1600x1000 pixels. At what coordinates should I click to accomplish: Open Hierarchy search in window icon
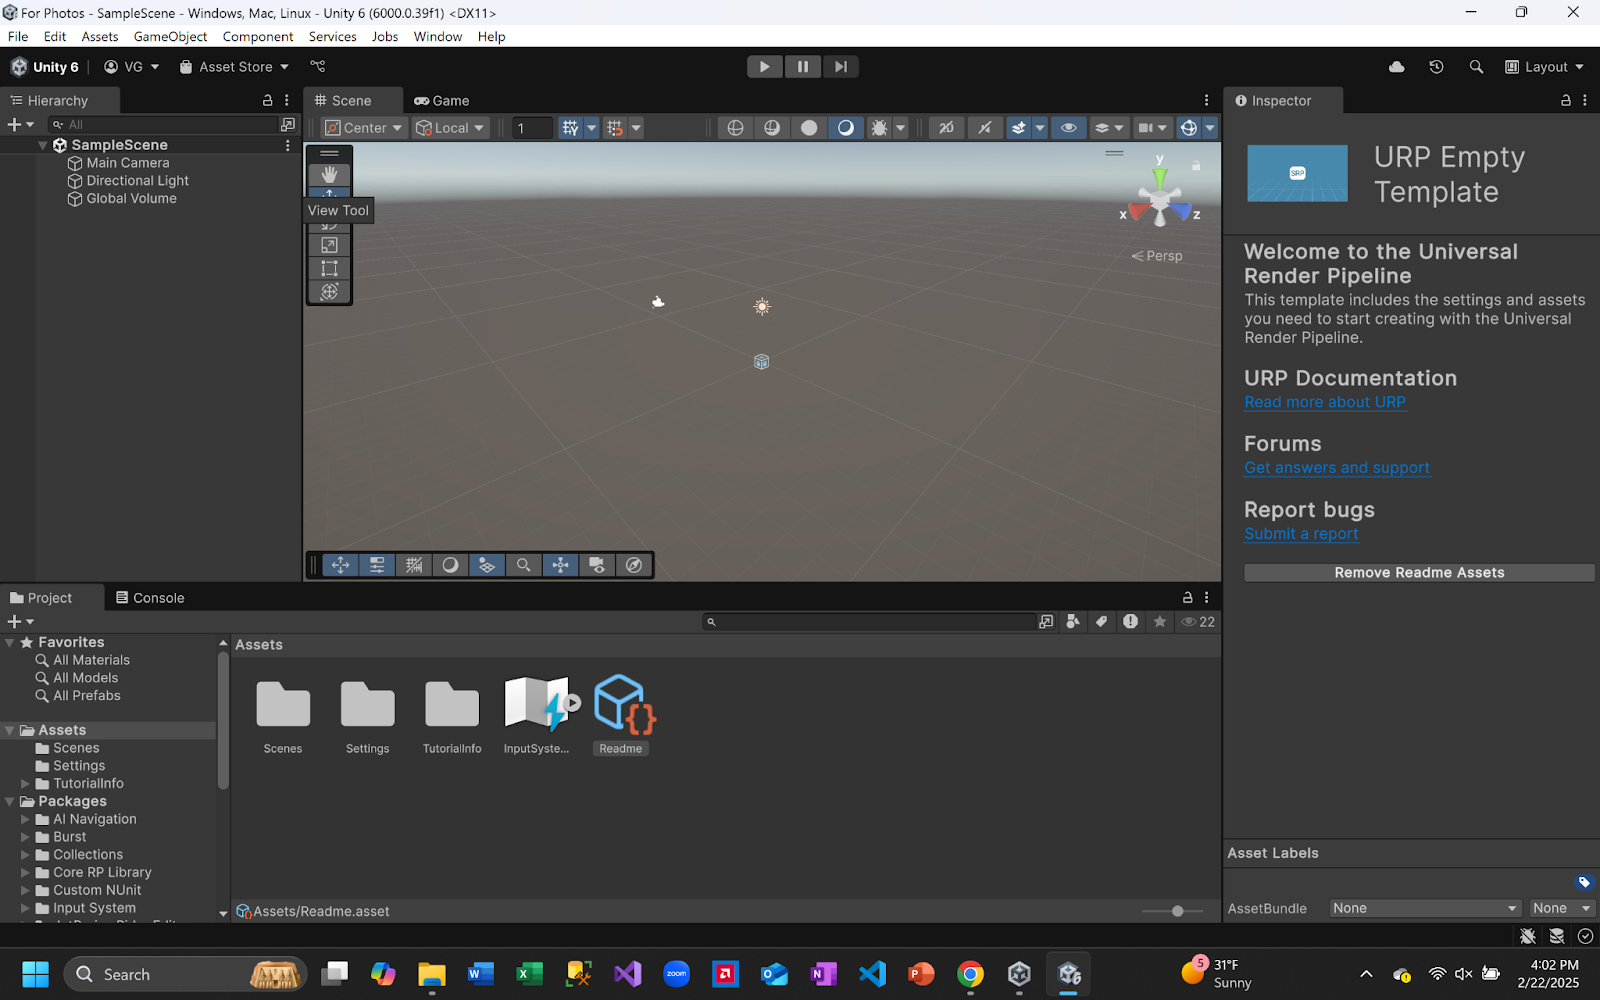(288, 124)
